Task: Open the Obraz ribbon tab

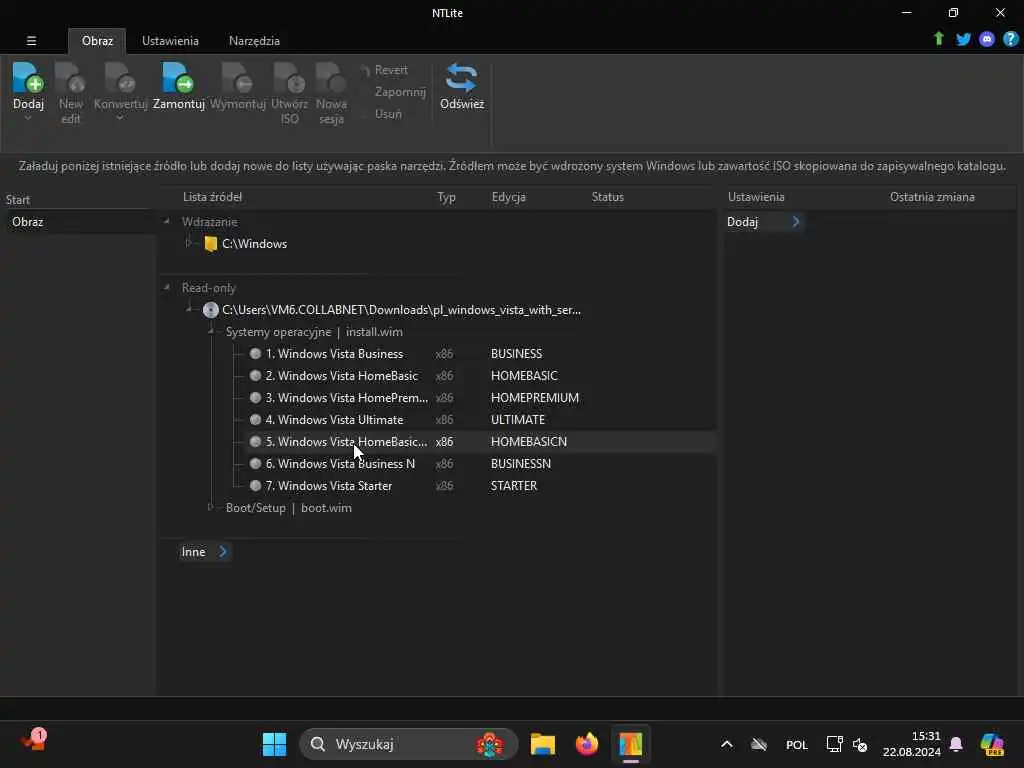Action: click(x=97, y=40)
